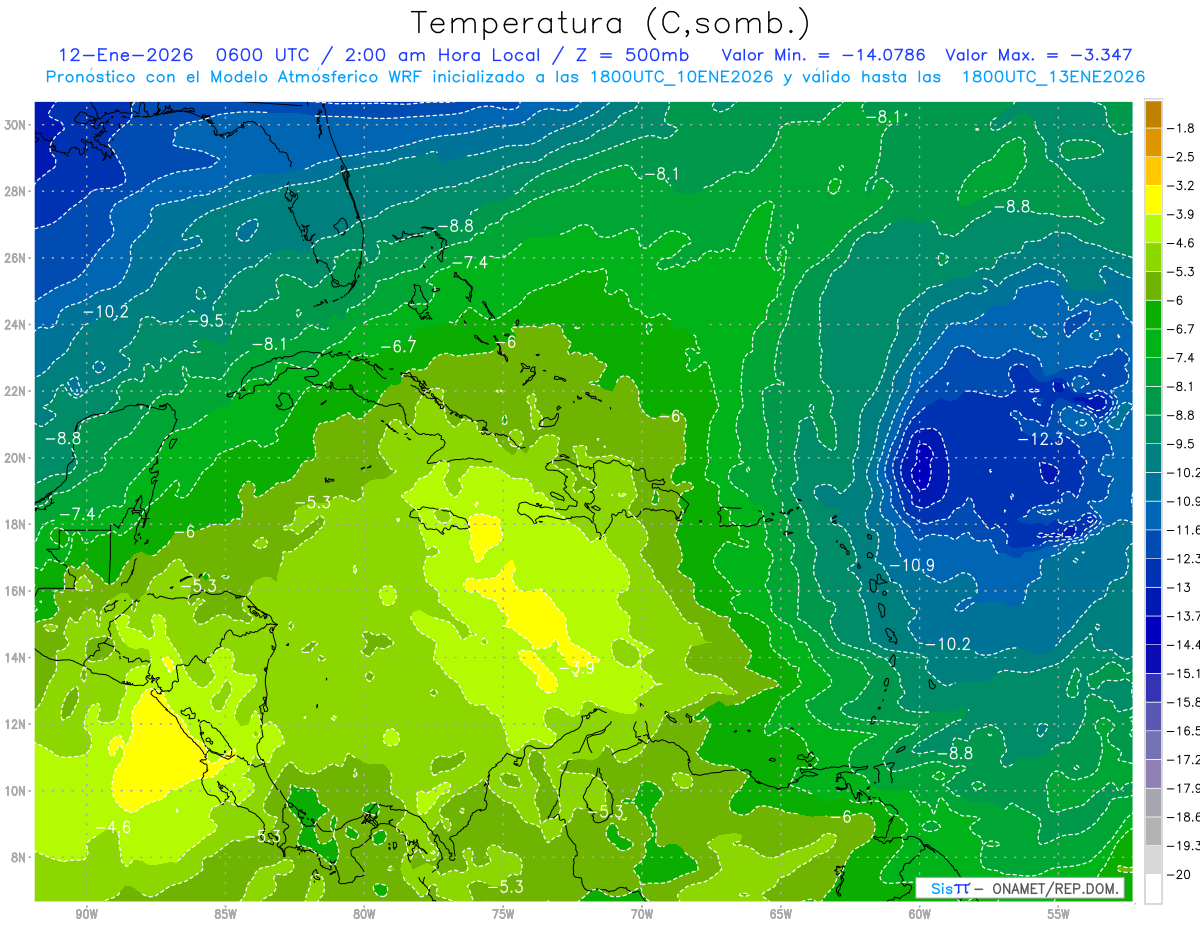The height and width of the screenshot is (927, 1200).
Task: Pick the green swatch between -6 and -6.7 in legend
Action: point(1153,315)
